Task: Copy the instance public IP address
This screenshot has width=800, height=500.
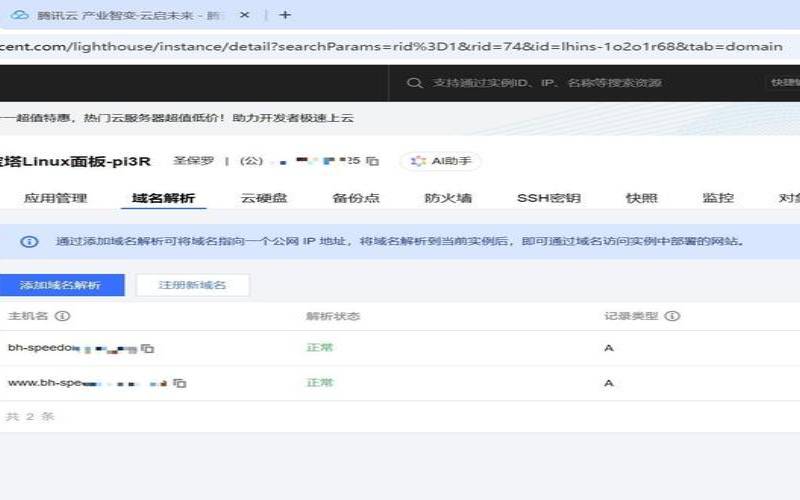Action: 372,161
